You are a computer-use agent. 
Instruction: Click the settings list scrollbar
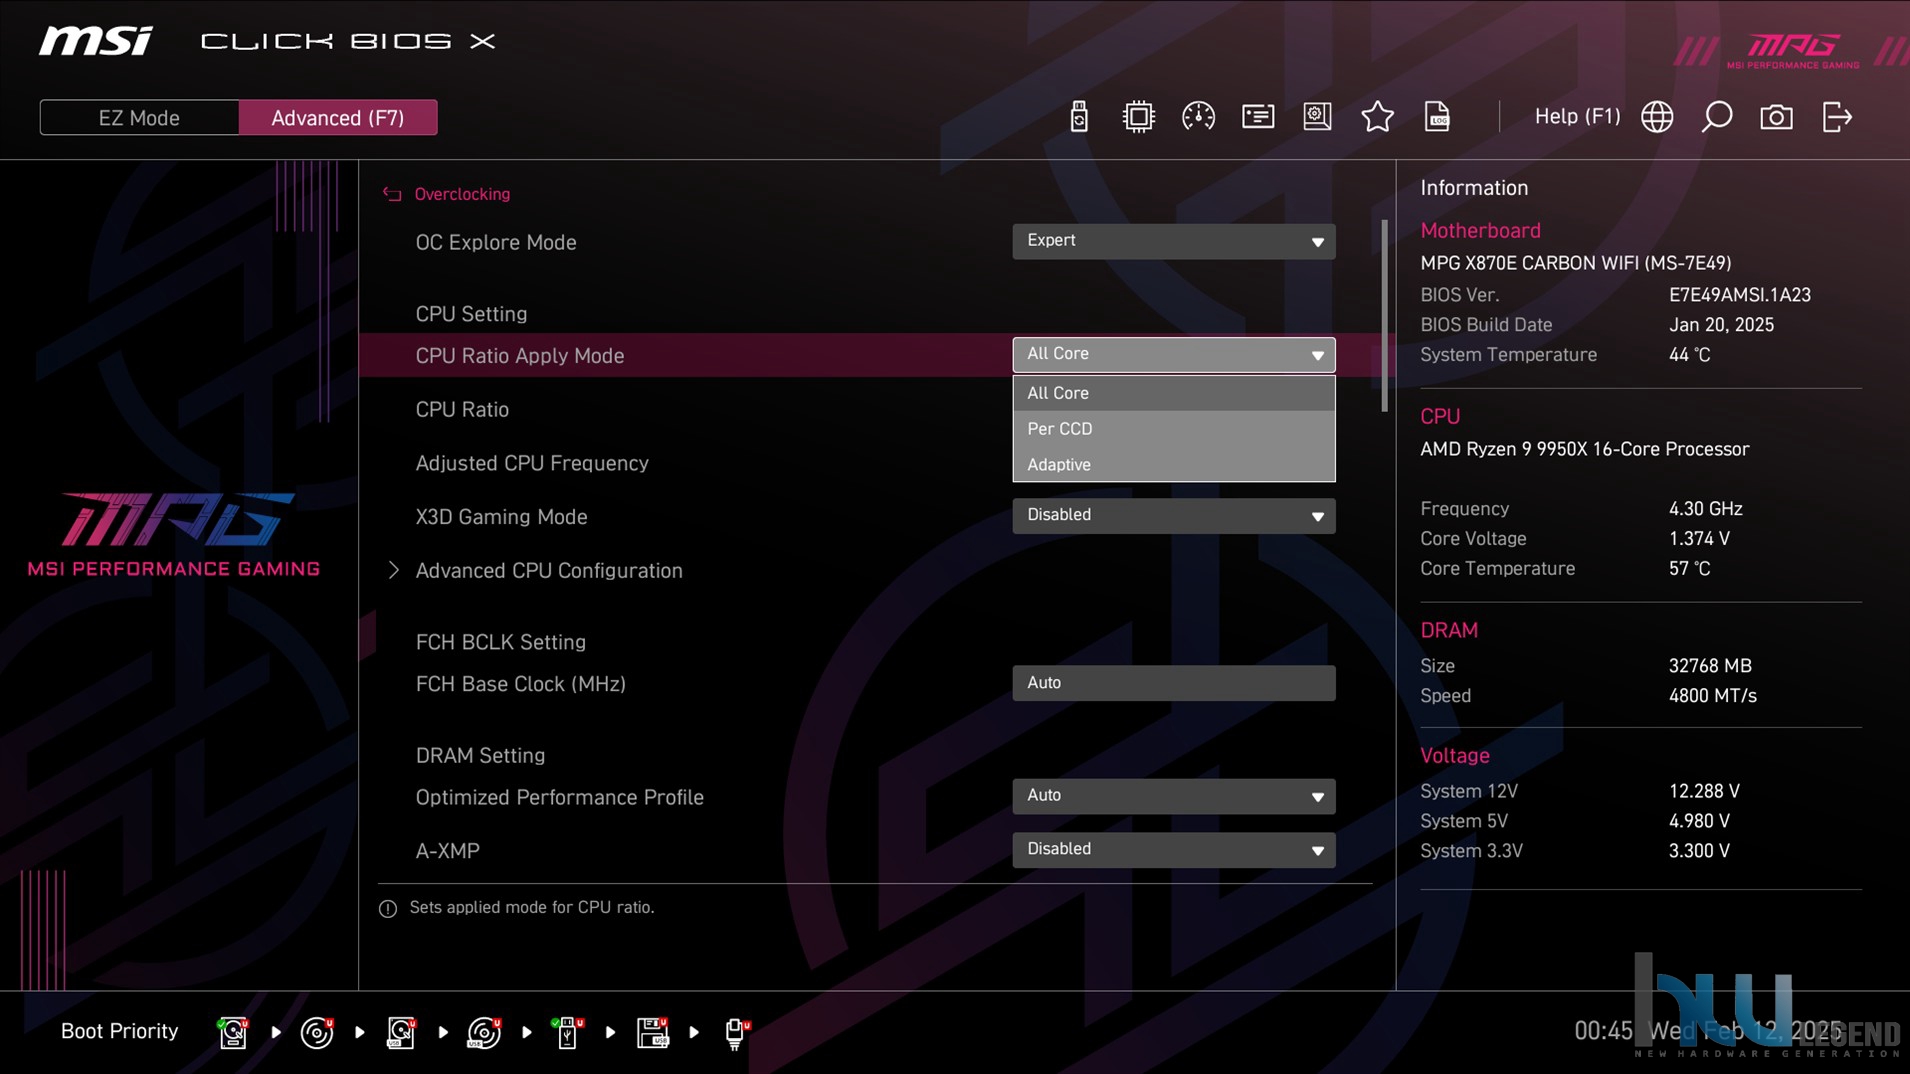point(1384,315)
